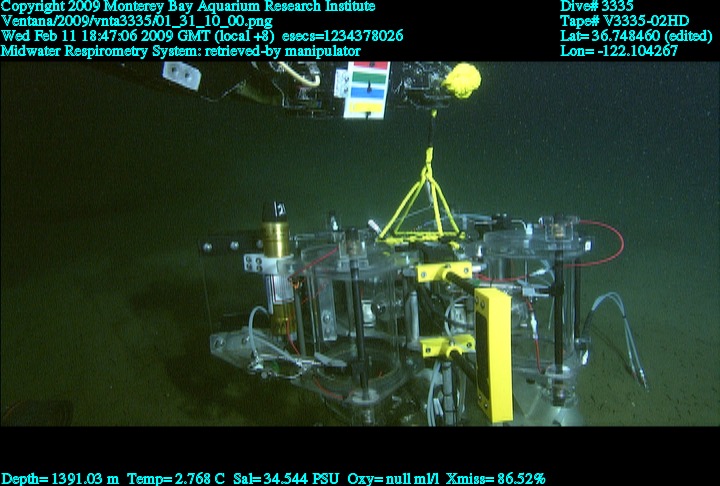
Task: Click the Midwater Respirometry System caption
Action: click(x=180, y=50)
